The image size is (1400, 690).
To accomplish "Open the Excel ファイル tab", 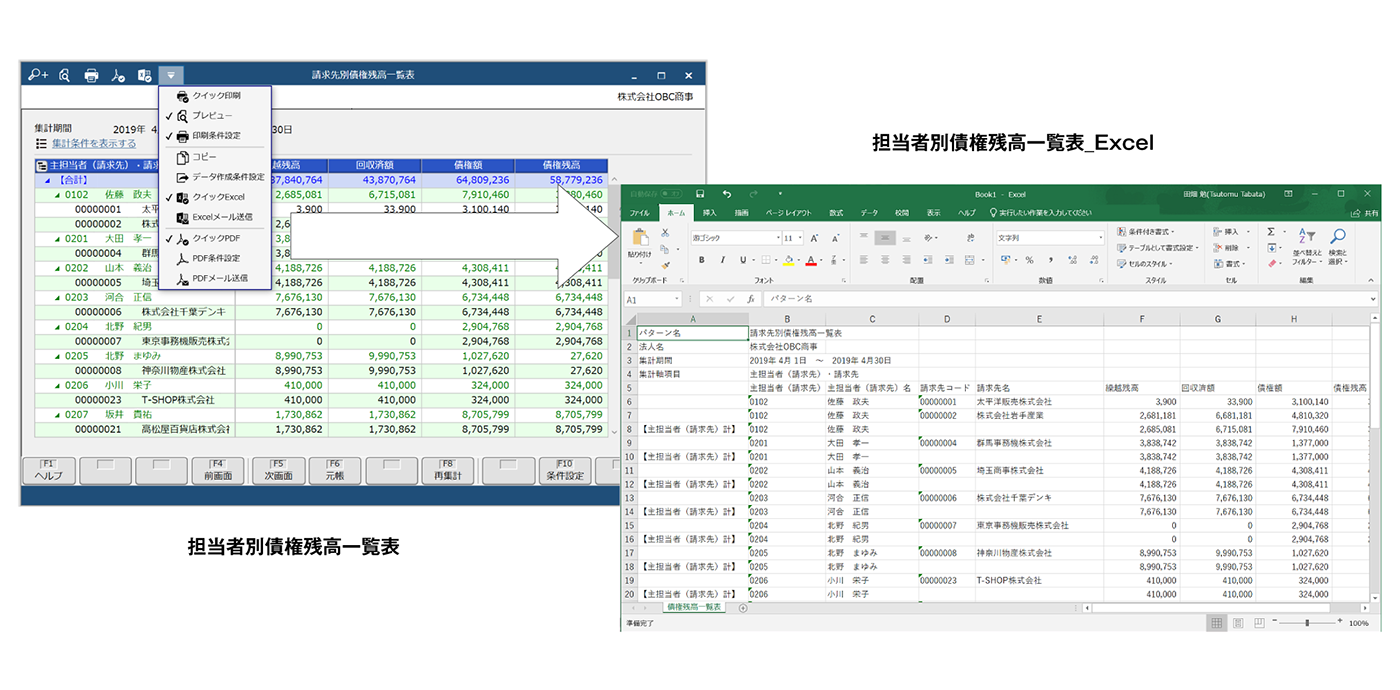I will click(639, 213).
